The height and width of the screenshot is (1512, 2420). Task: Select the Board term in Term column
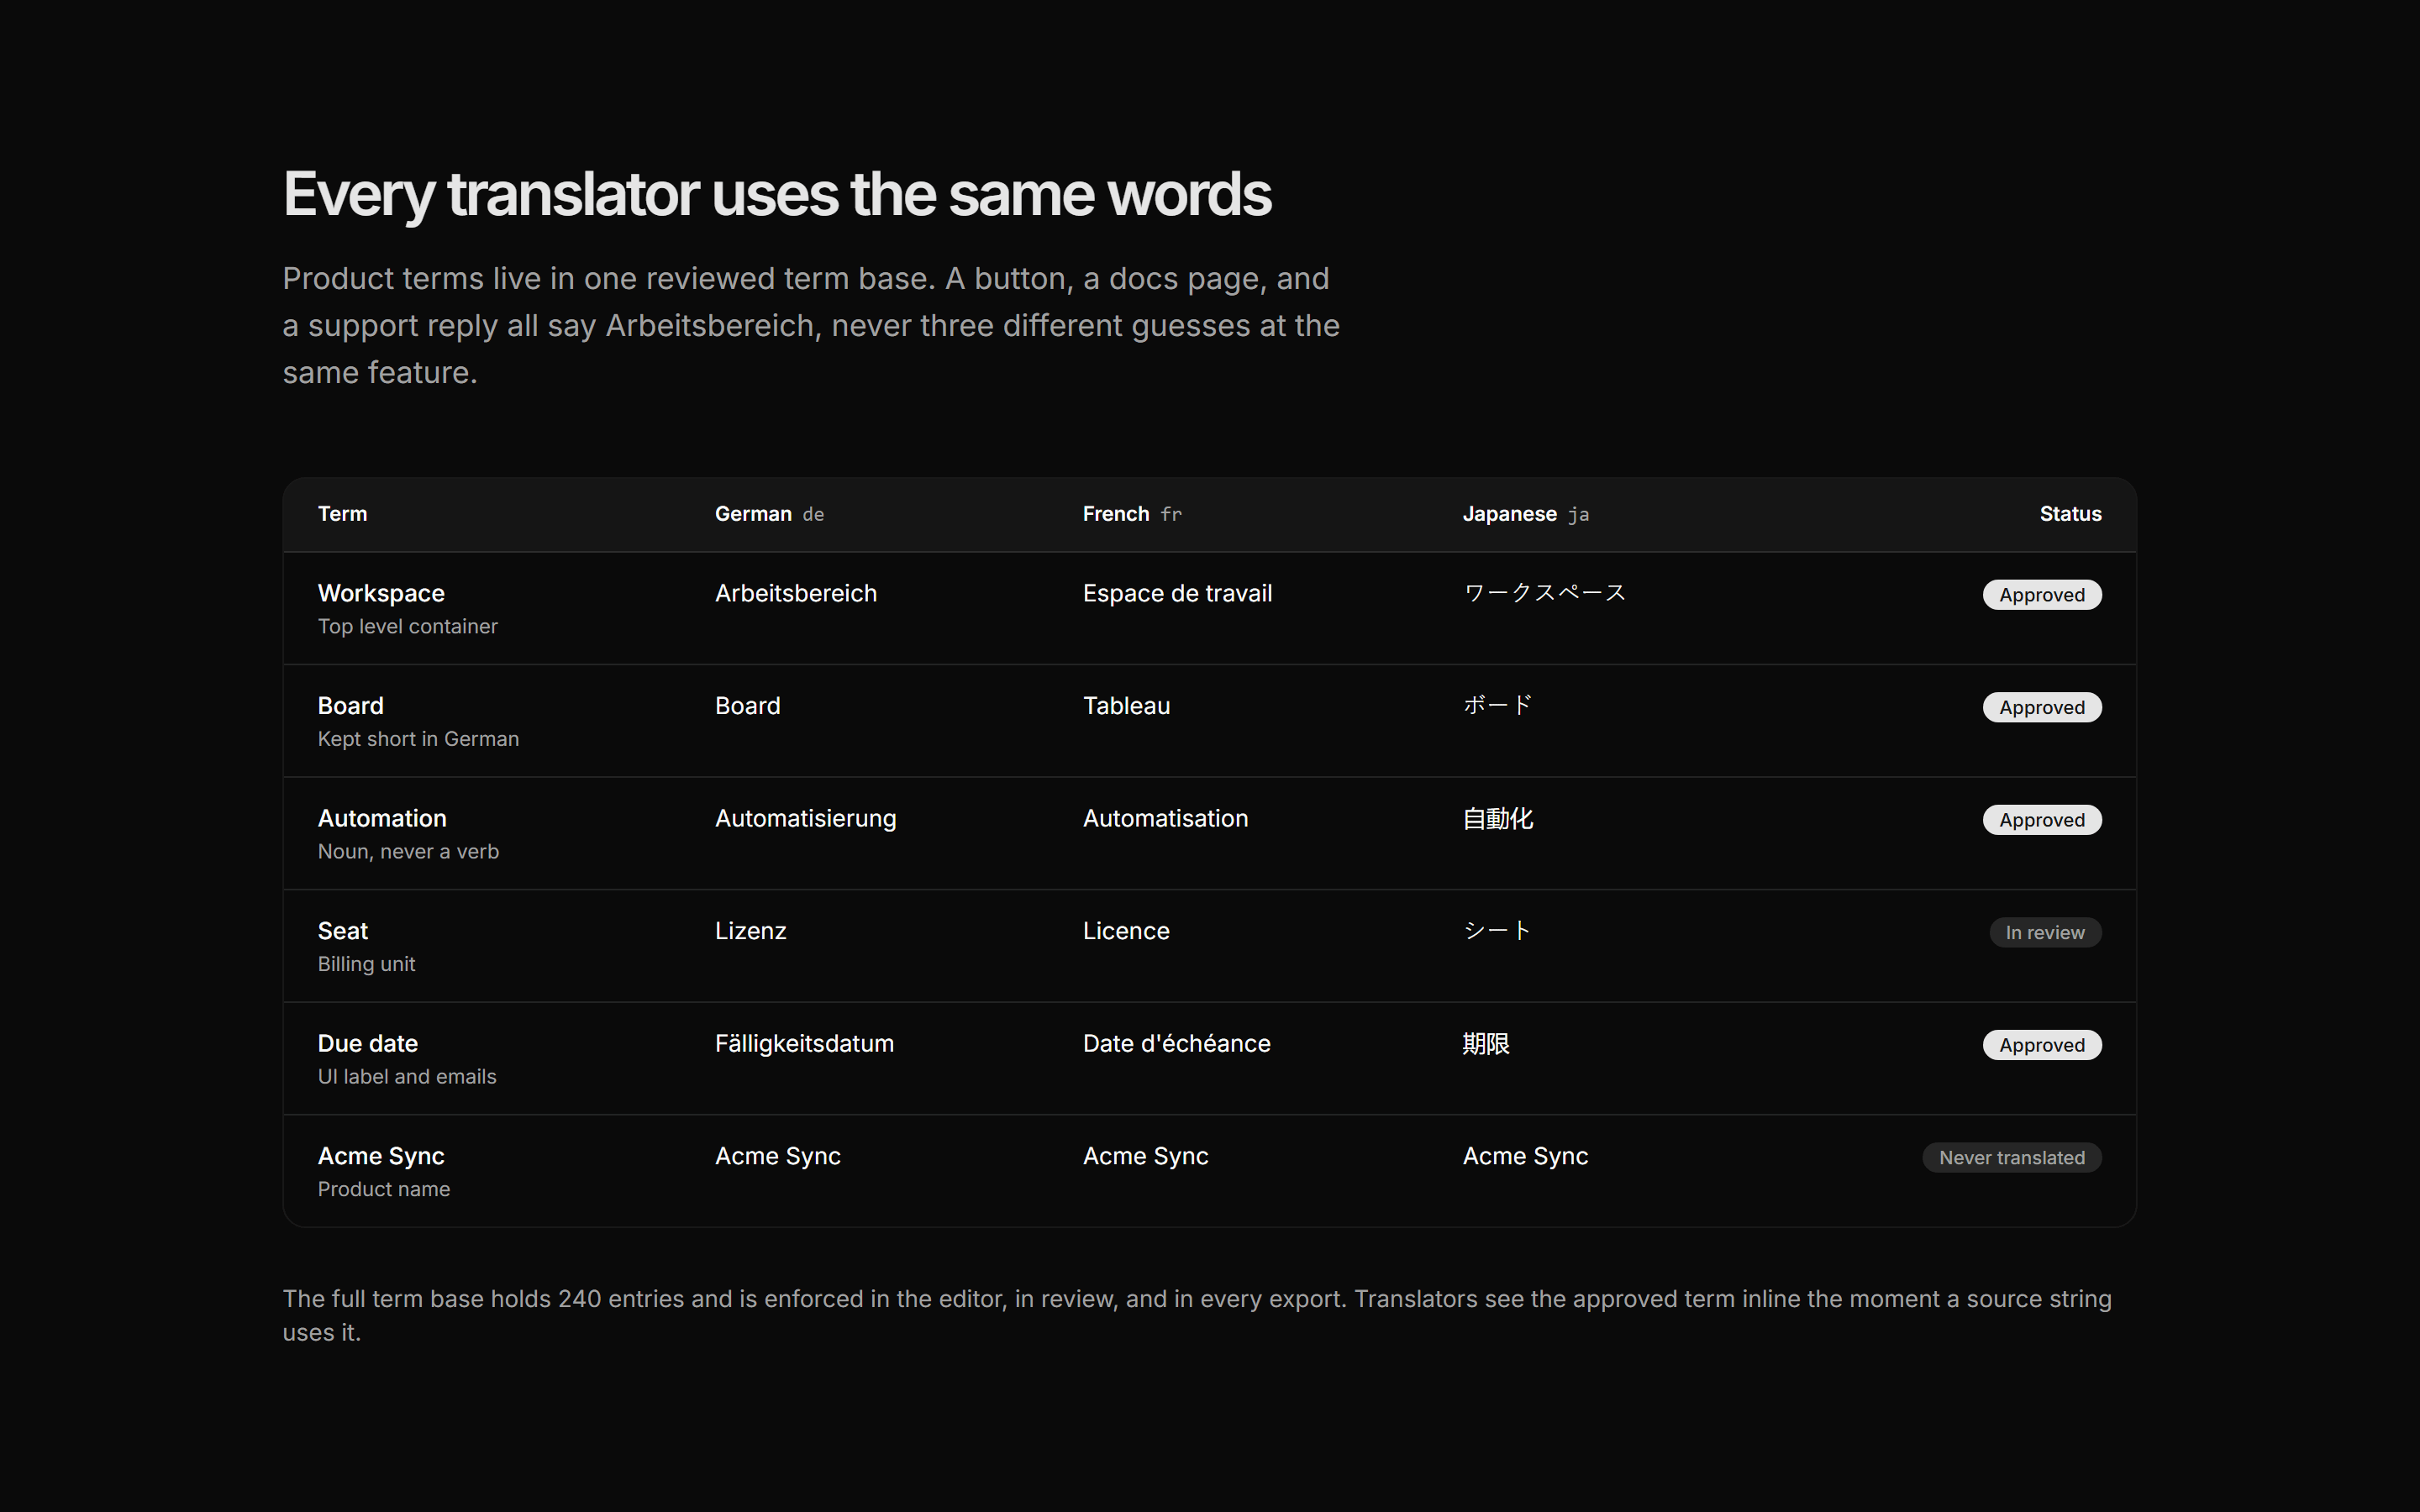pos(350,706)
